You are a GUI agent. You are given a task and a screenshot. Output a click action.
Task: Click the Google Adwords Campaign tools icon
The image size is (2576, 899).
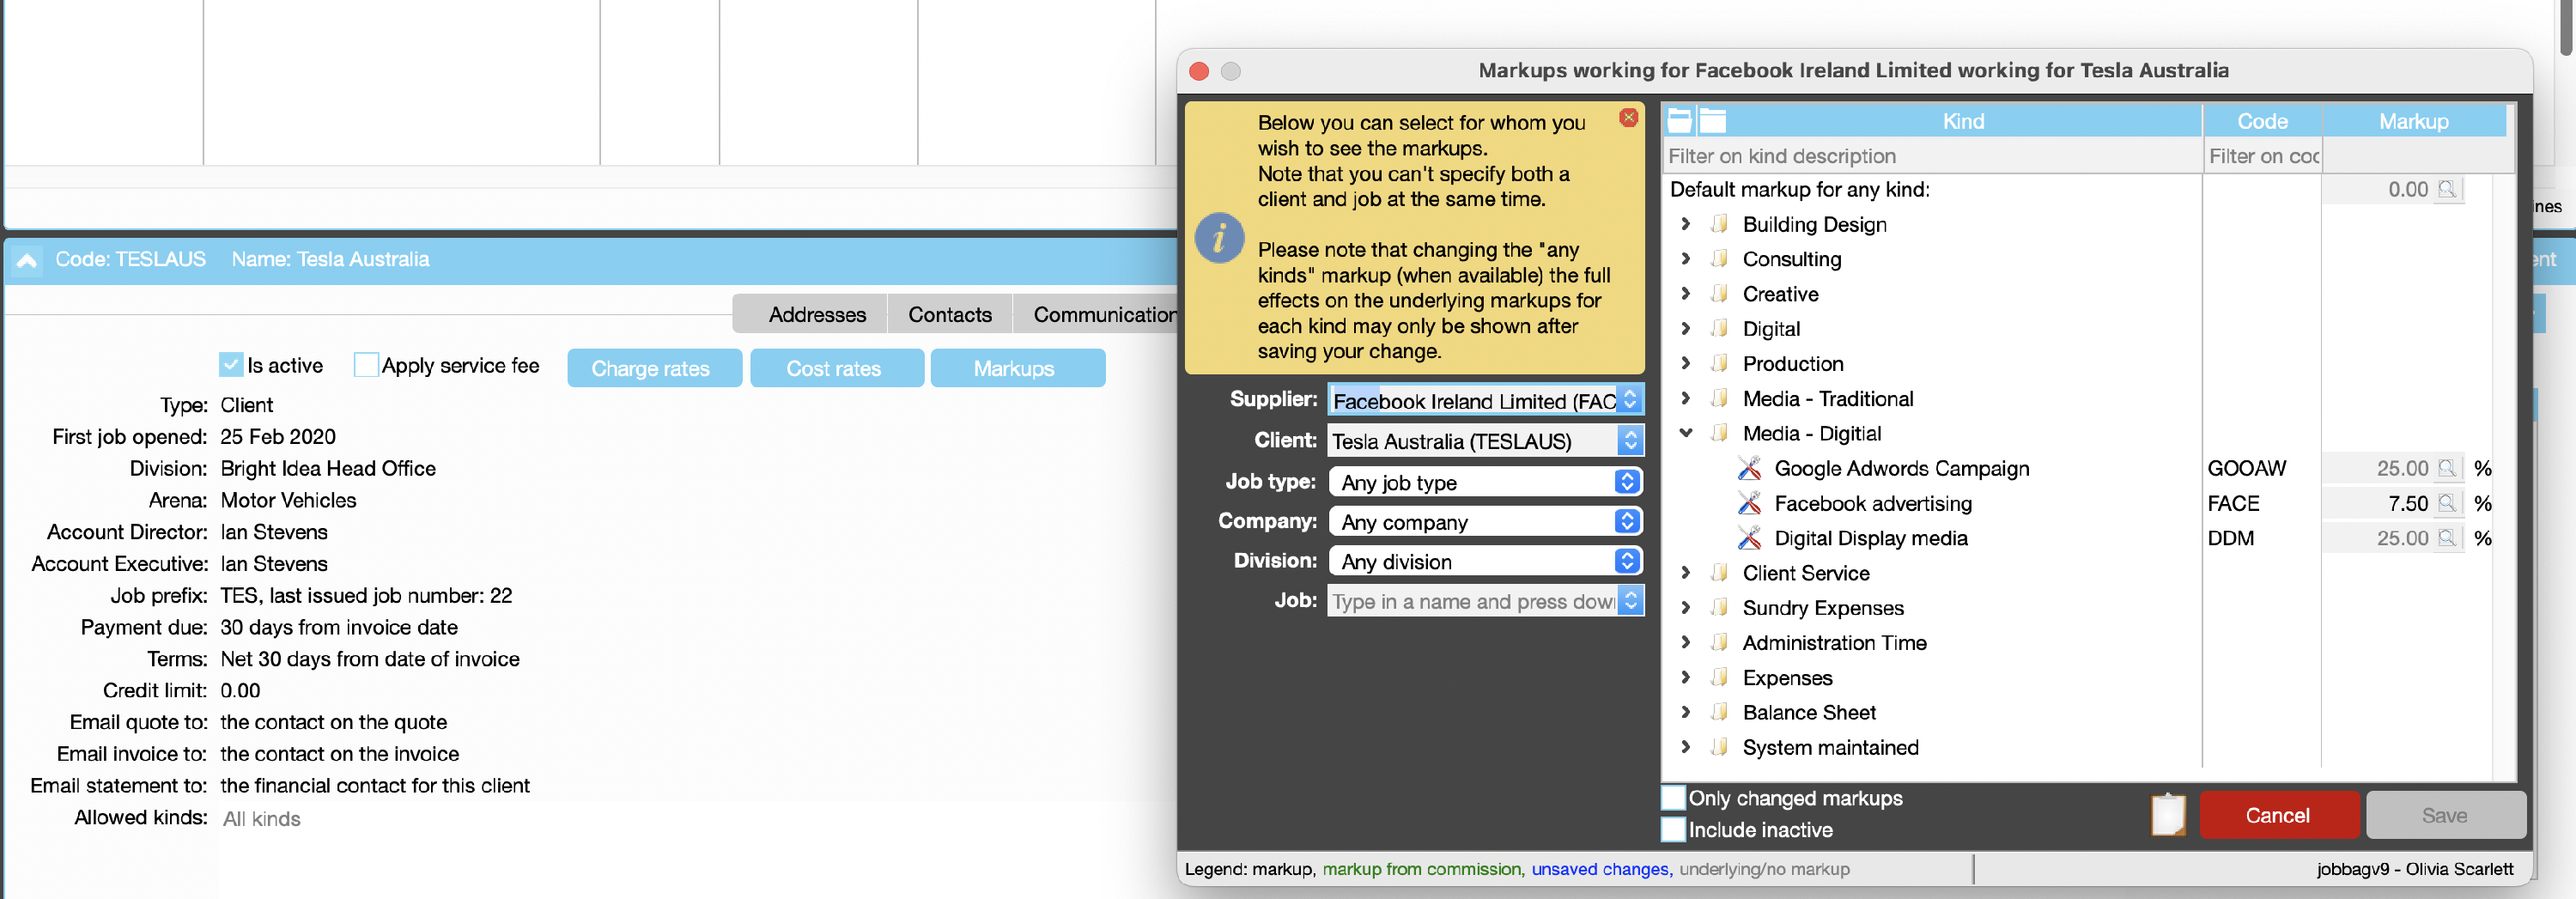[x=1749, y=468]
